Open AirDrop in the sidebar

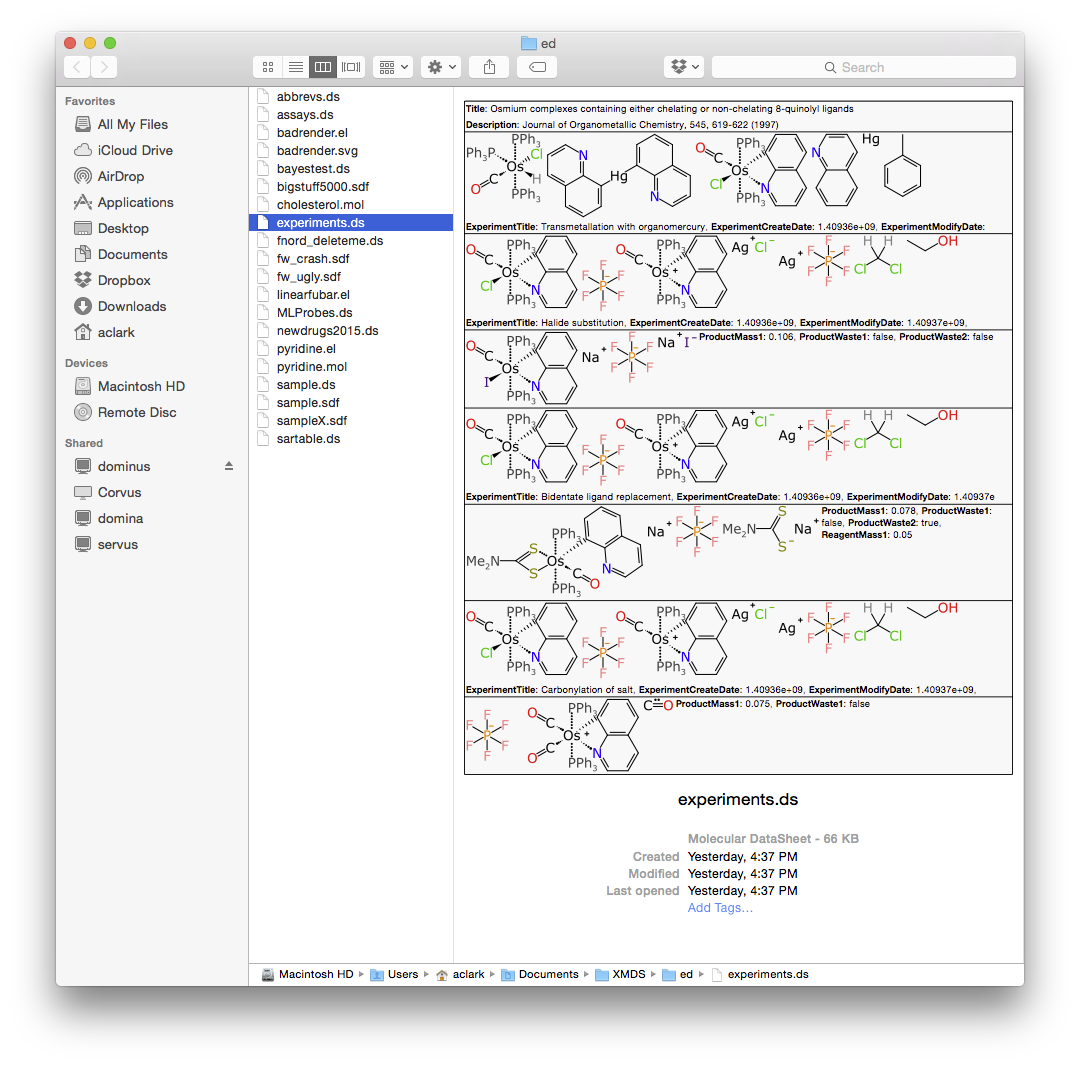(120, 176)
